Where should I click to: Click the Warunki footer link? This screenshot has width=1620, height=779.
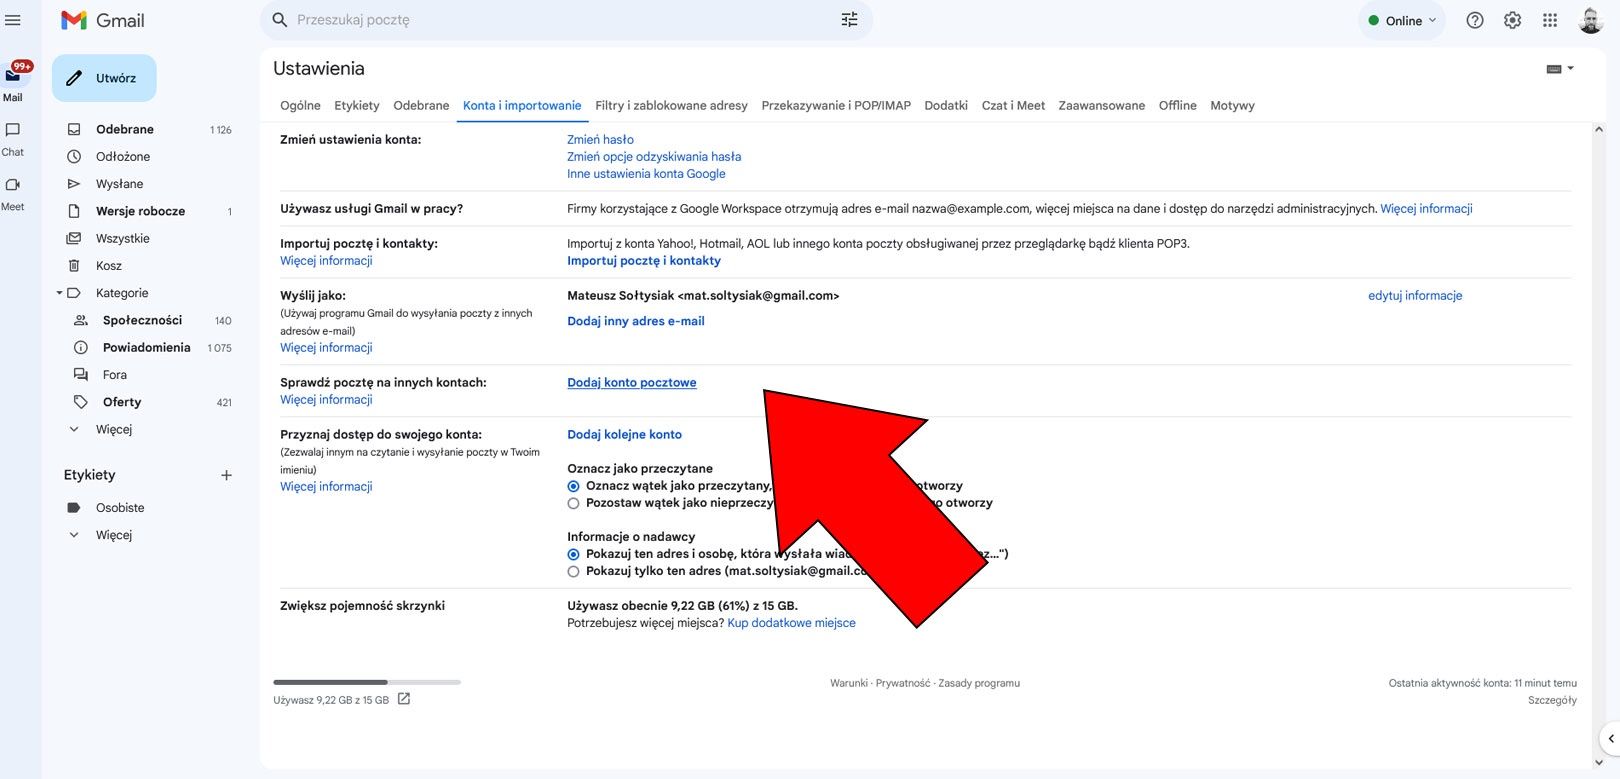tap(849, 683)
